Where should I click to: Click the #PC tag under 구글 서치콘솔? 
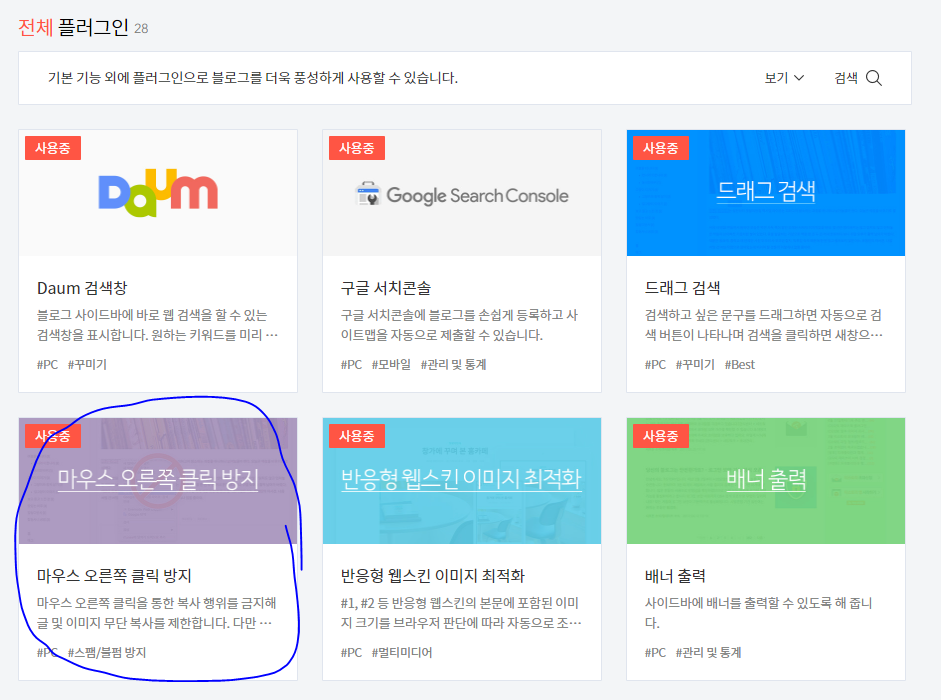pyautogui.click(x=351, y=364)
